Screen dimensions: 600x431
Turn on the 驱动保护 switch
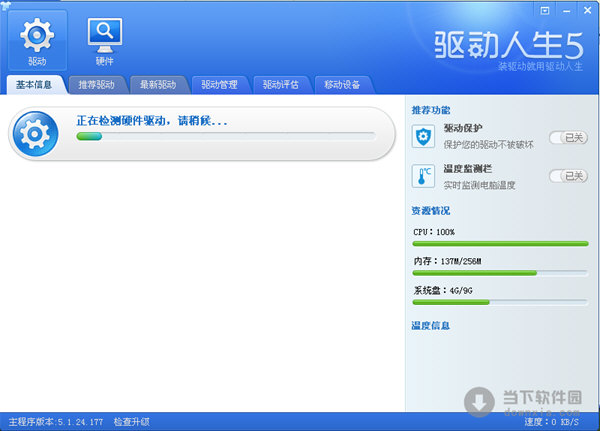click(568, 137)
